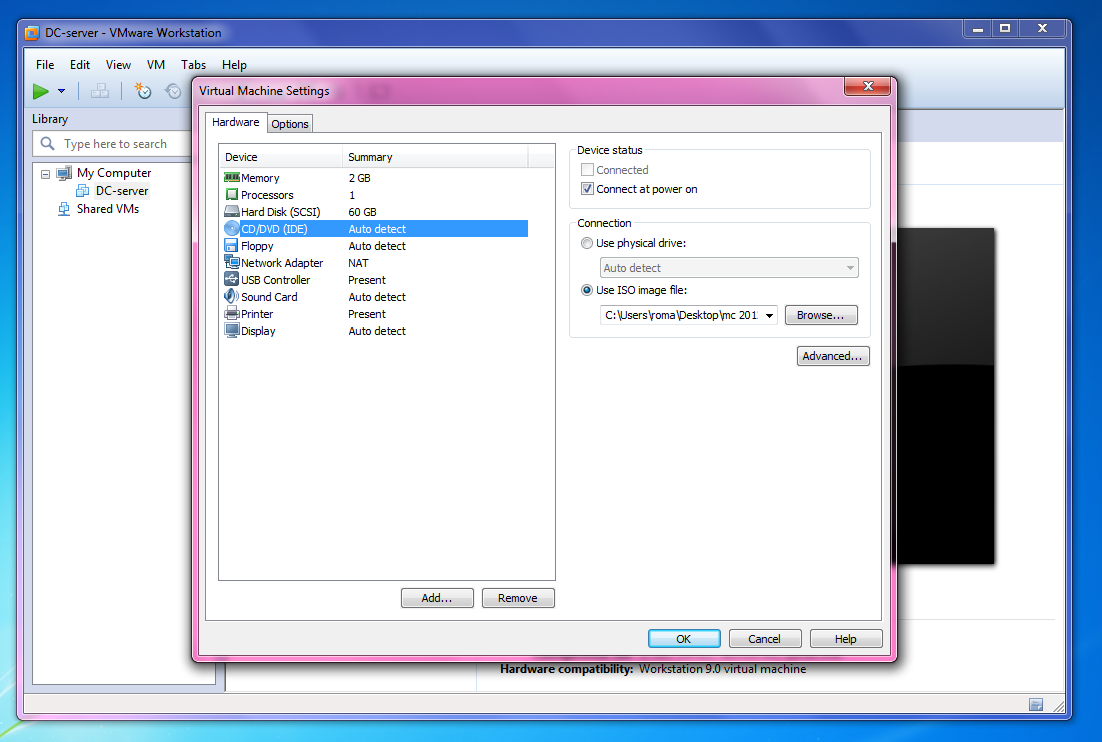Image resolution: width=1102 pixels, height=742 pixels.
Task: Select the Sound Card Auto detect summary
Action: click(x=377, y=297)
